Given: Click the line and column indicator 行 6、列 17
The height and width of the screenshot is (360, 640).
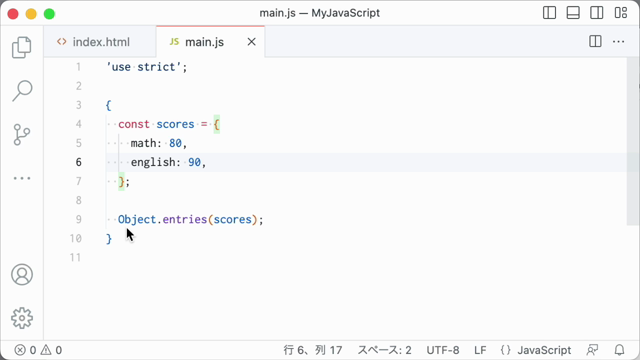Looking at the screenshot, I should 313,350.
